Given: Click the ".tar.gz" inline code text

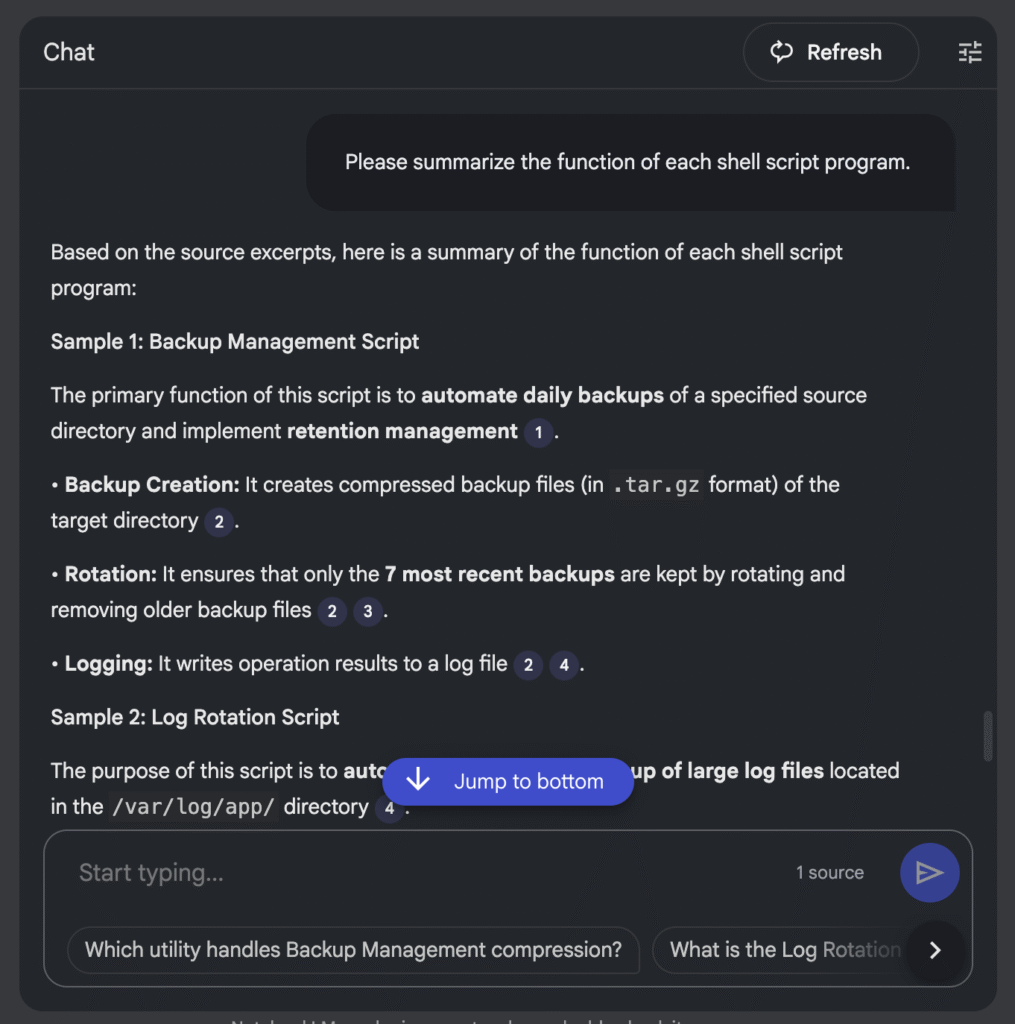Looking at the screenshot, I should [655, 486].
